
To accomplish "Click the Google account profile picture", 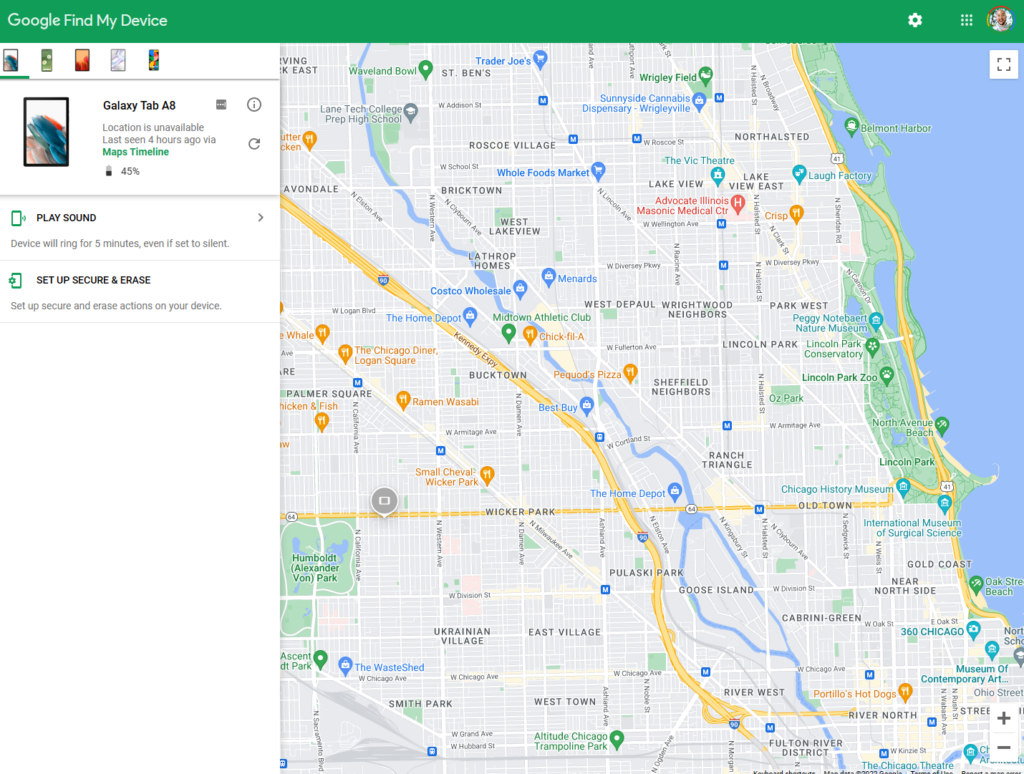I will tap(1000, 20).
